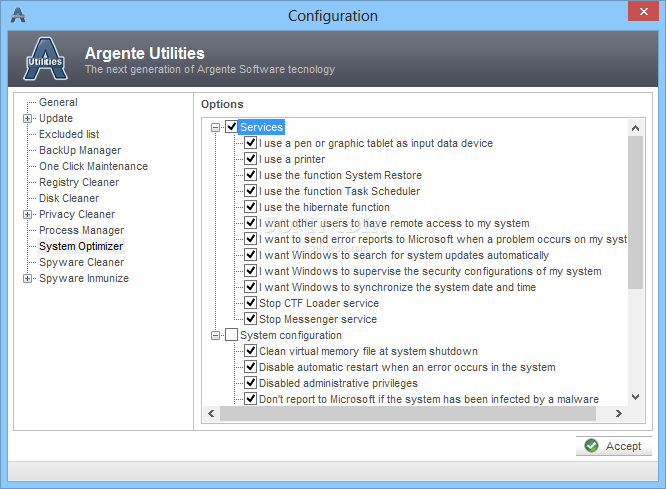
Task: Select Update in the sidebar tree
Action: point(56,118)
